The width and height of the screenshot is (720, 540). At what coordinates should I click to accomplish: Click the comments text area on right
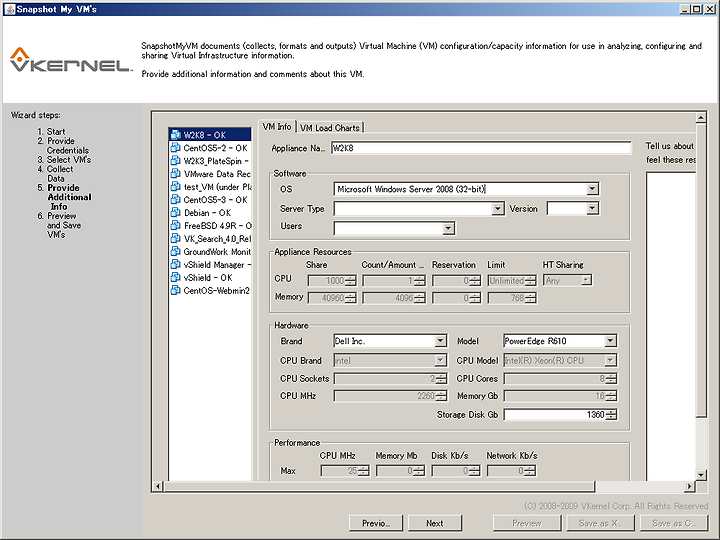671,326
